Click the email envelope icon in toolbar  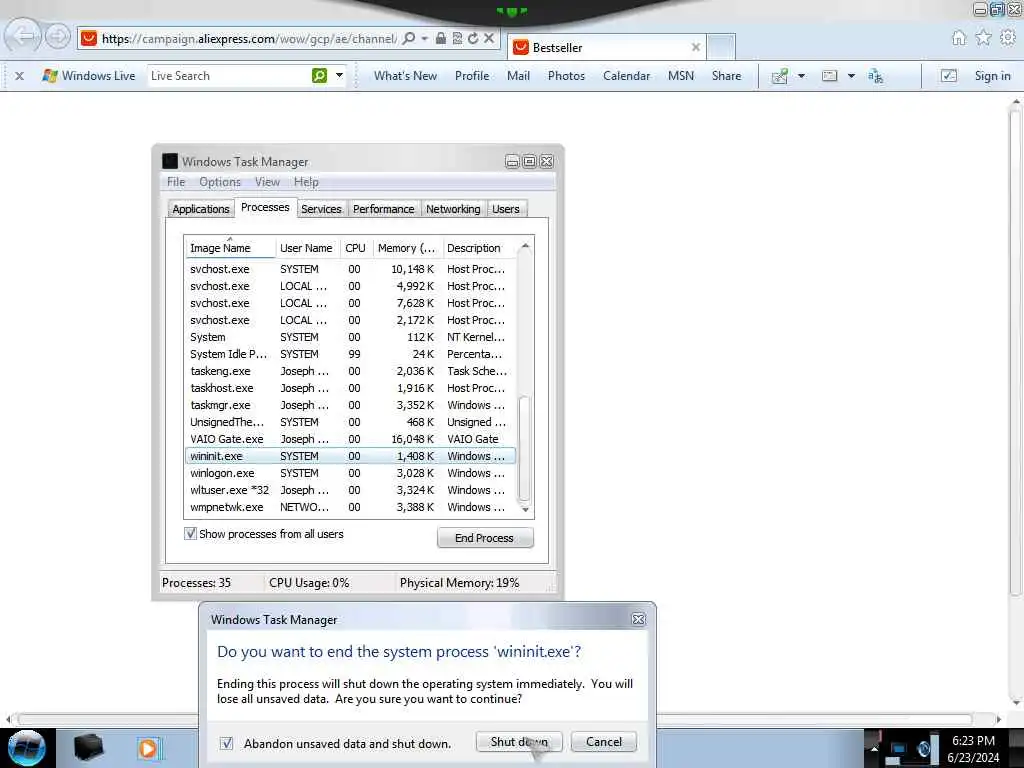tap(829, 76)
